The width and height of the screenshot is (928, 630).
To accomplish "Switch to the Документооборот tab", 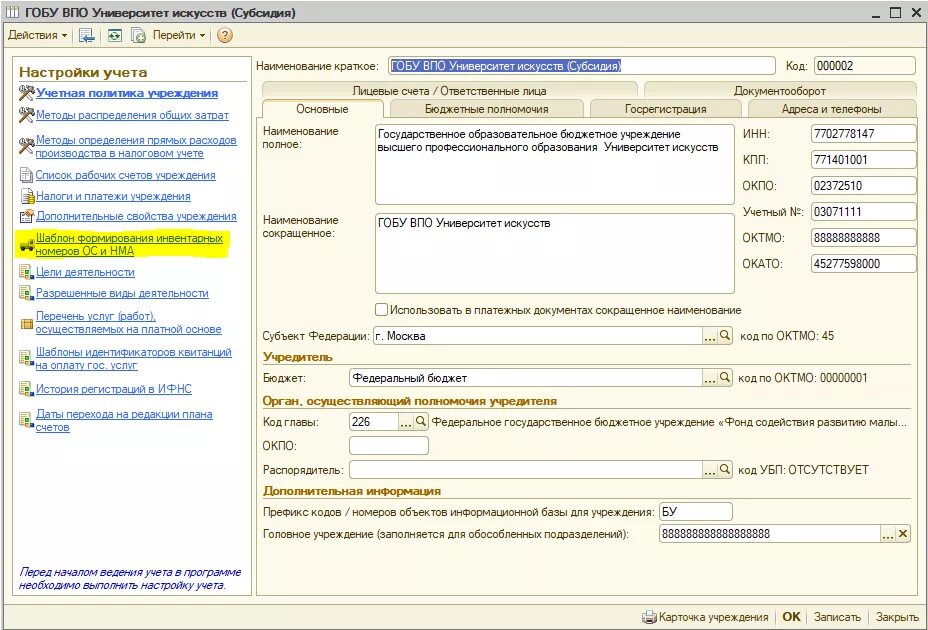I will 779,91.
